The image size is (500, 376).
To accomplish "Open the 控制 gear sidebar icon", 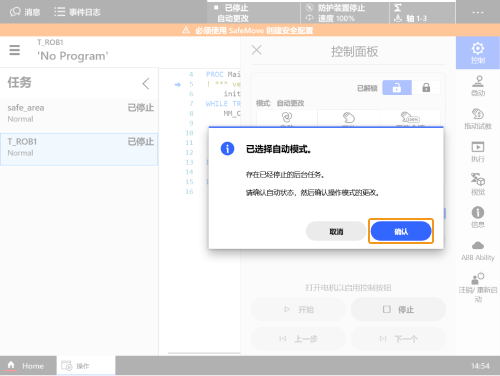I will [x=478, y=53].
